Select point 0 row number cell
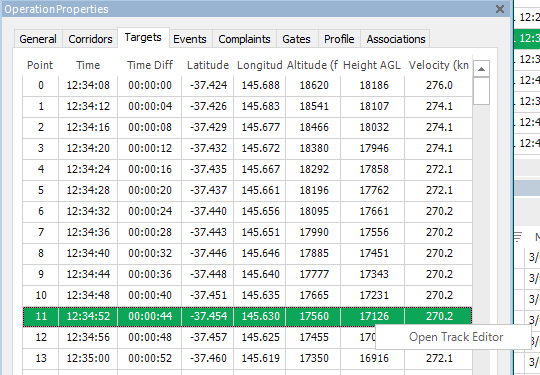The width and height of the screenshot is (540, 375). [41, 85]
